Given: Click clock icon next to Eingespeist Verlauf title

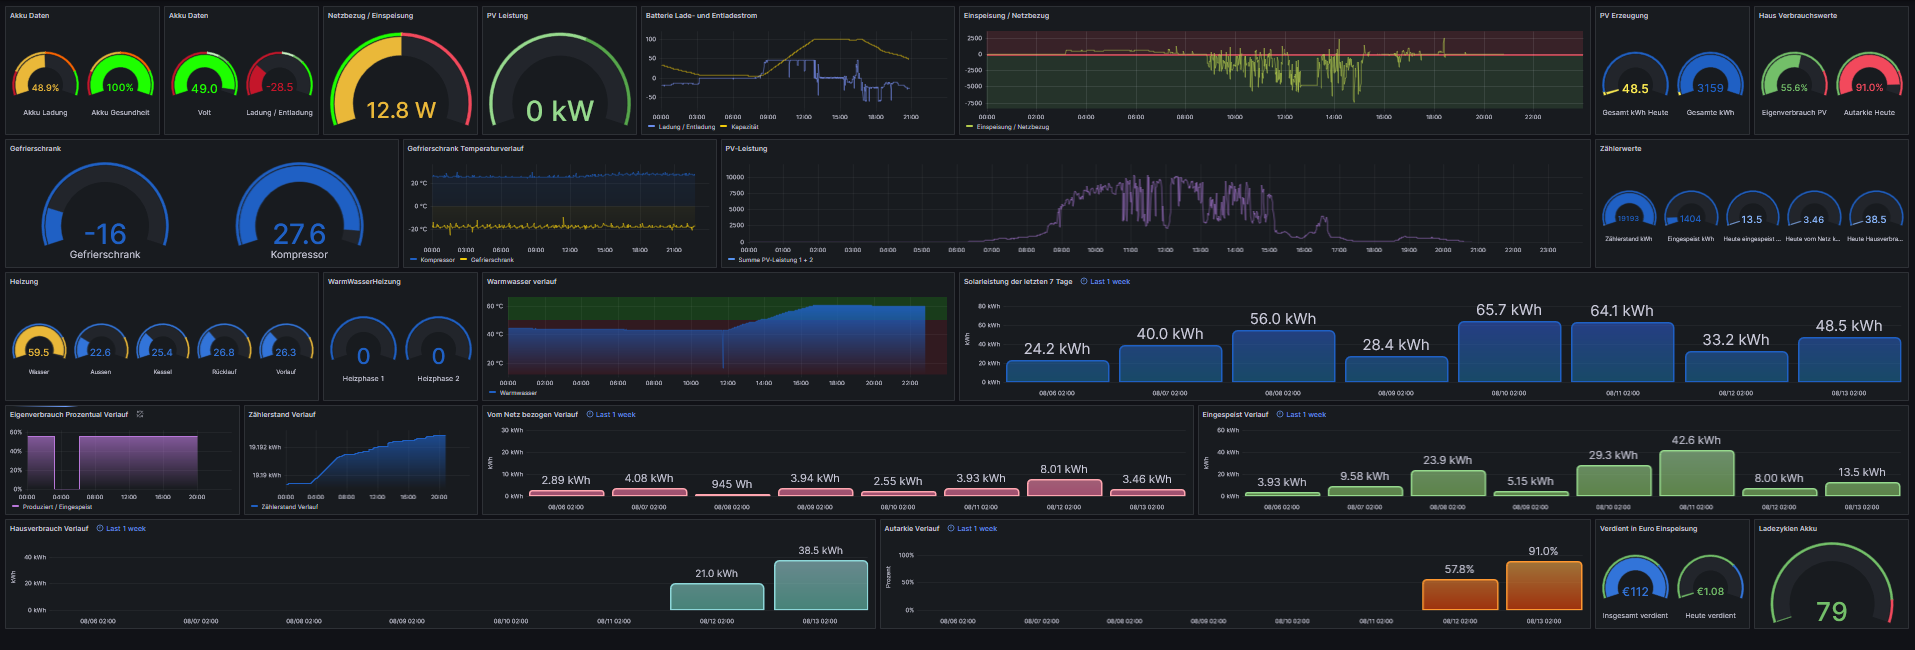Looking at the screenshot, I should [1280, 414].
